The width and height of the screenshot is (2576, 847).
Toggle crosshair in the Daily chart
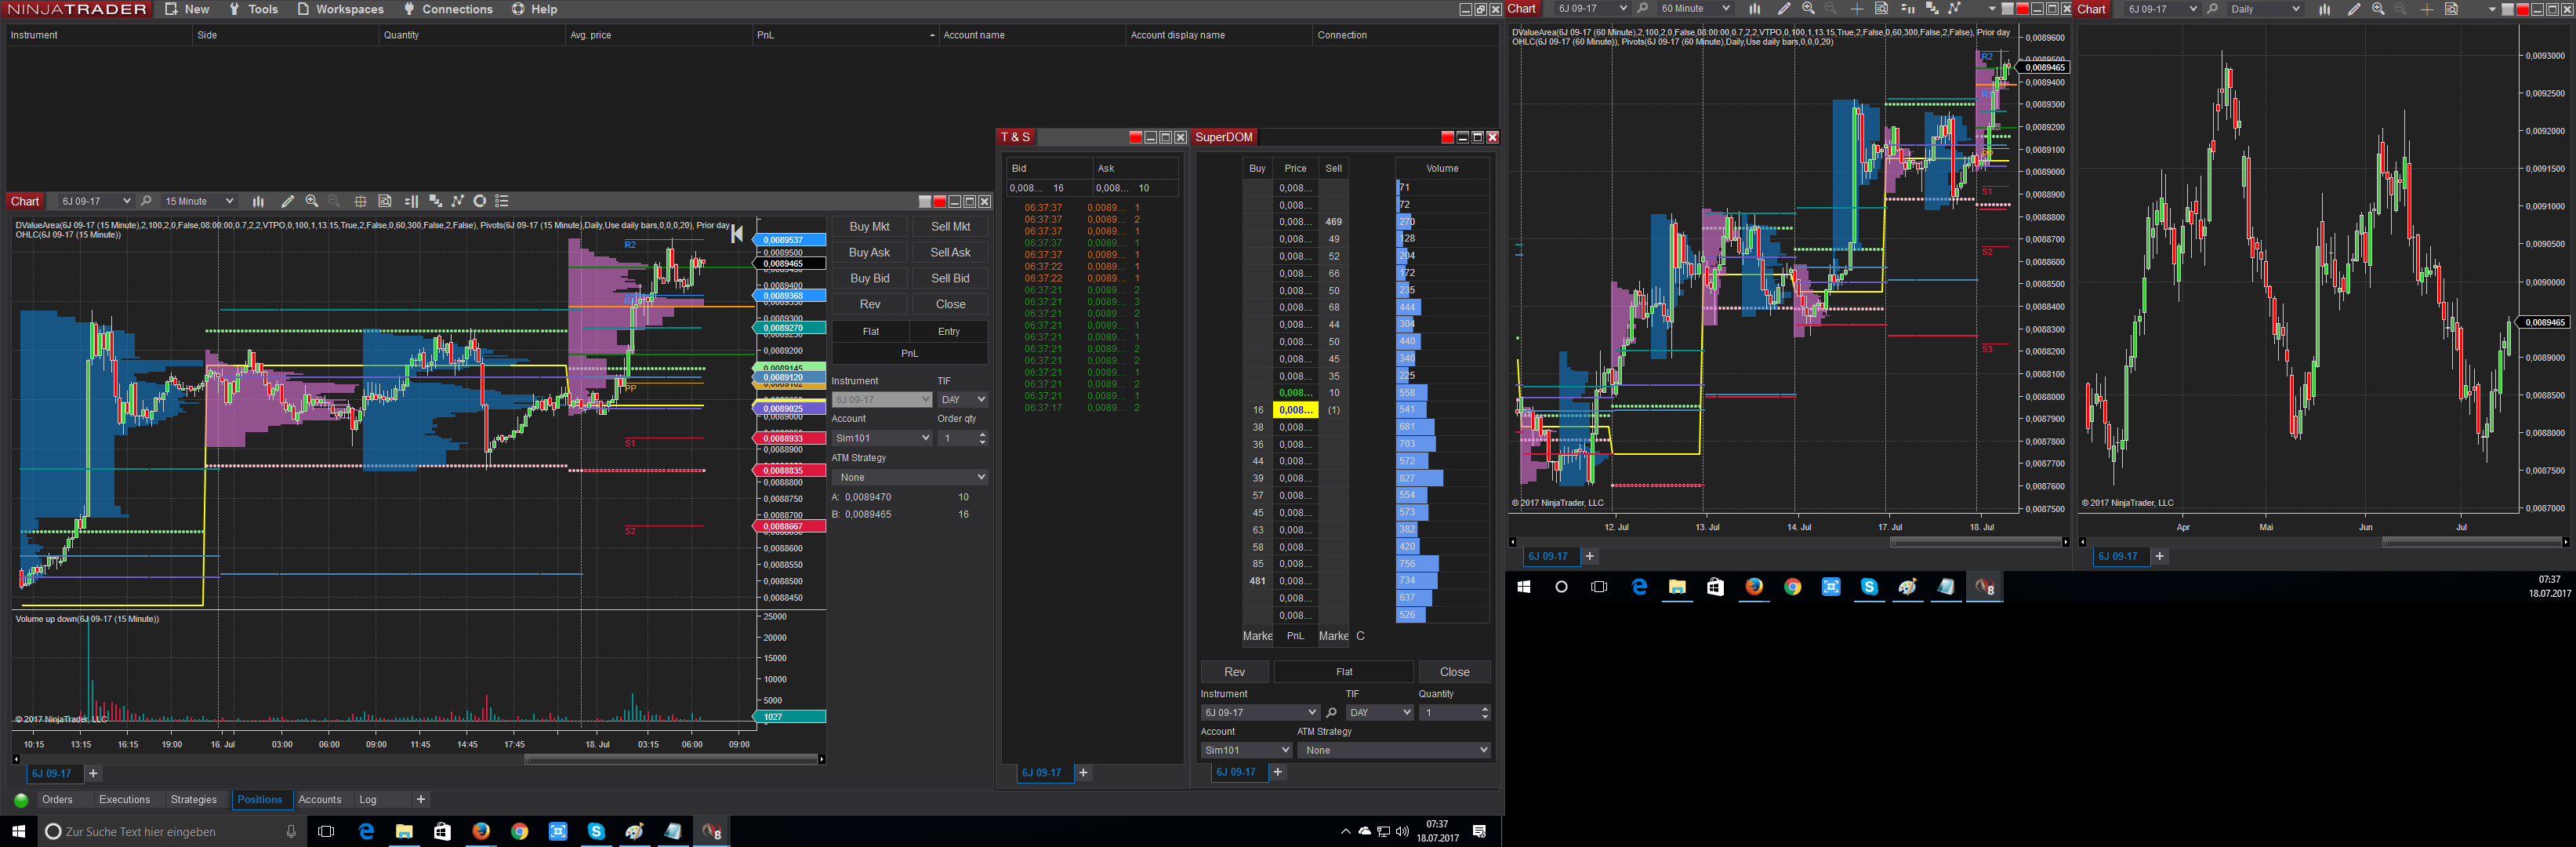coord(2427,9)
